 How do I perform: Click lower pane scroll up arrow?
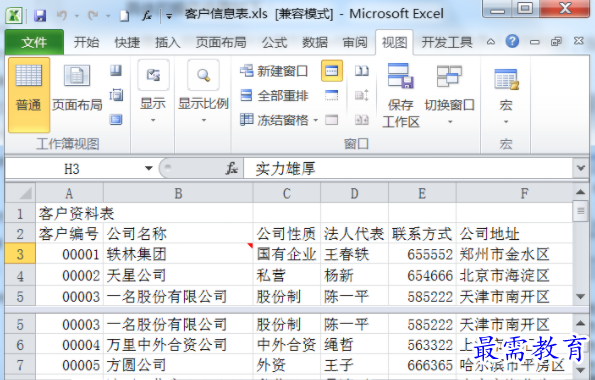pyautogui.click(x=581, y=323)
